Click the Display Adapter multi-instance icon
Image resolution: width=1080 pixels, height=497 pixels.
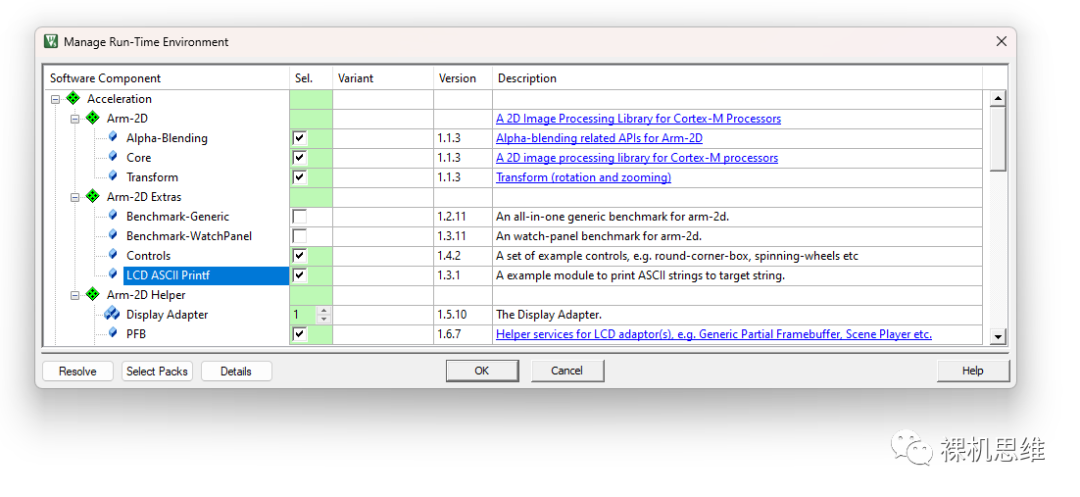[x=112, y=314]
